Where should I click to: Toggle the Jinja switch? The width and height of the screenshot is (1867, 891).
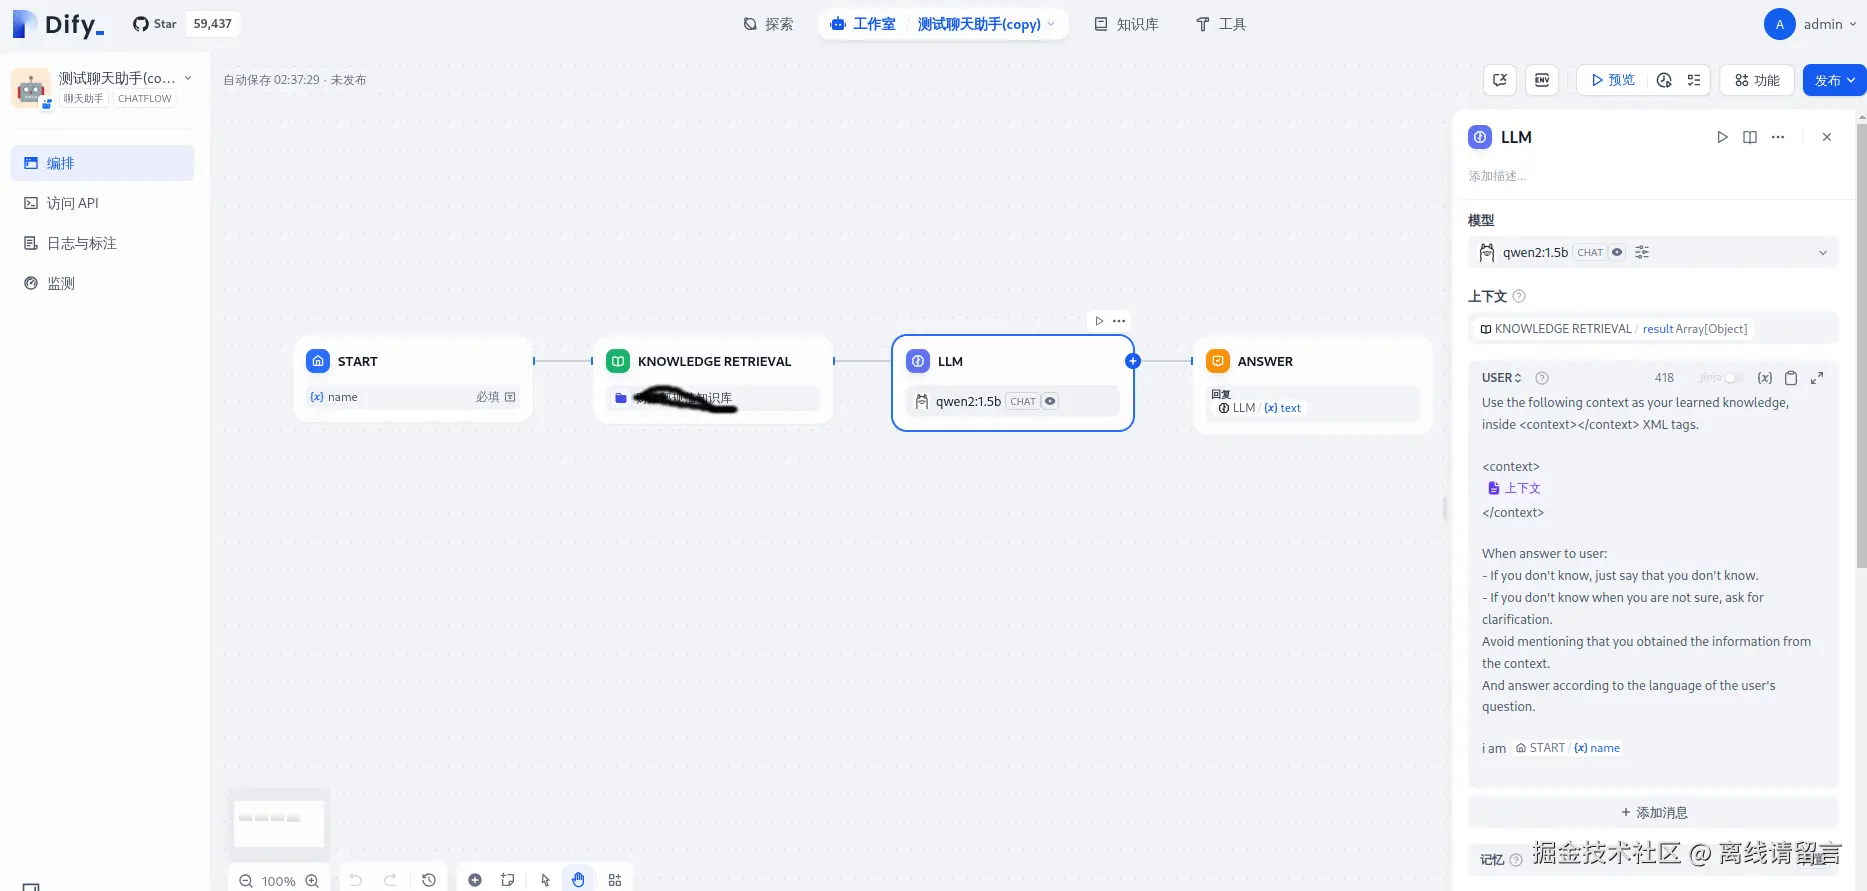pyautogui.click(x=1732, y=378)
